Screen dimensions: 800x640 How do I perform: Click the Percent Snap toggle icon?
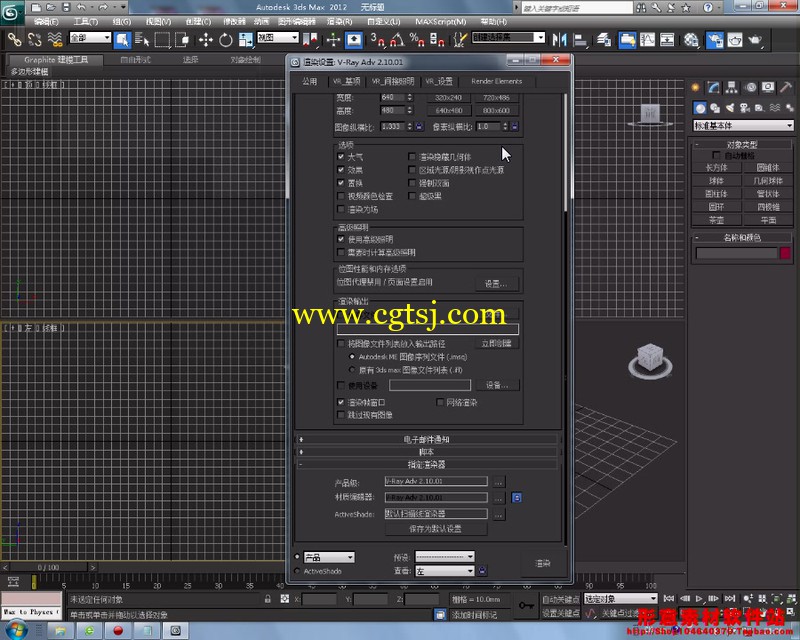417,39
